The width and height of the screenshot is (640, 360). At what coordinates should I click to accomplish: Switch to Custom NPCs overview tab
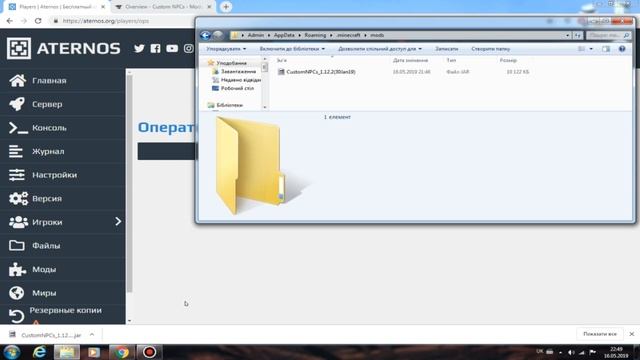163,7
